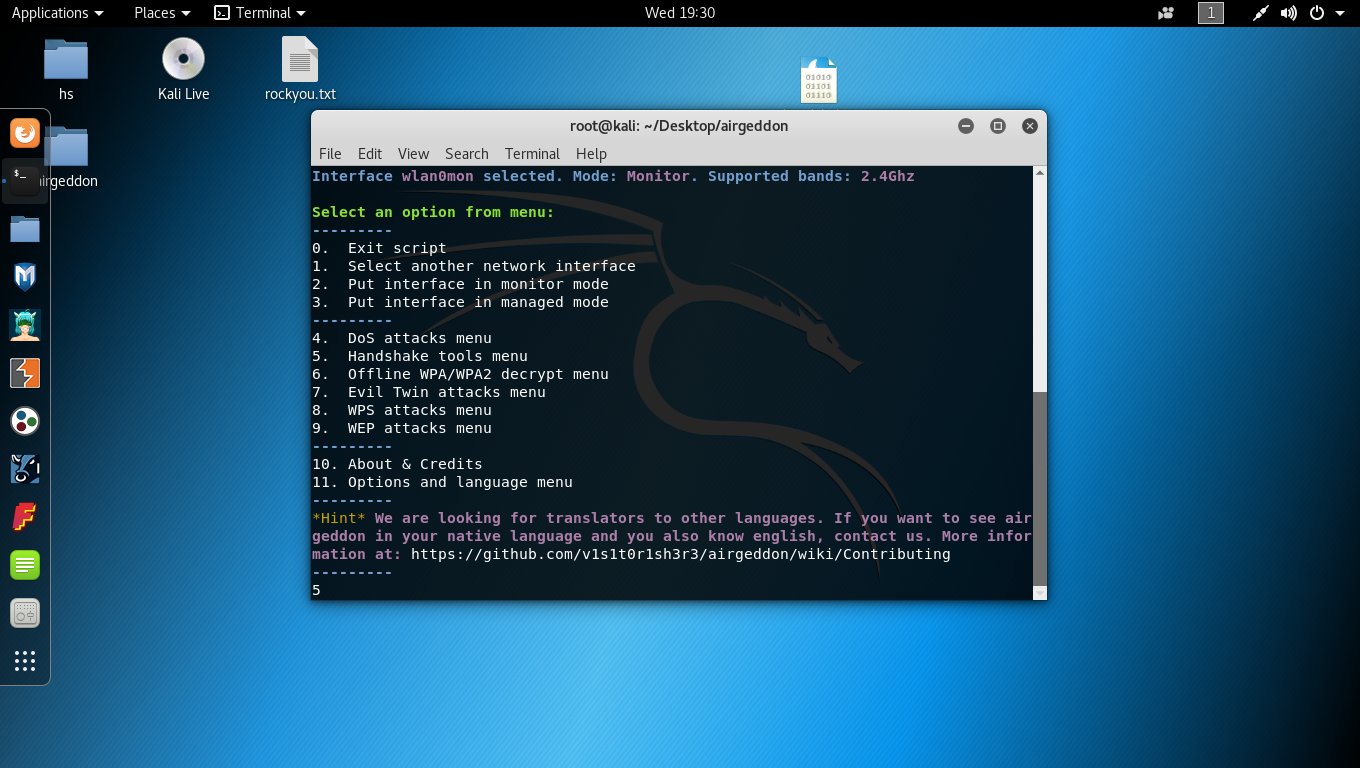
Task: Open the Places menu in the top bar
Action: 162,13
